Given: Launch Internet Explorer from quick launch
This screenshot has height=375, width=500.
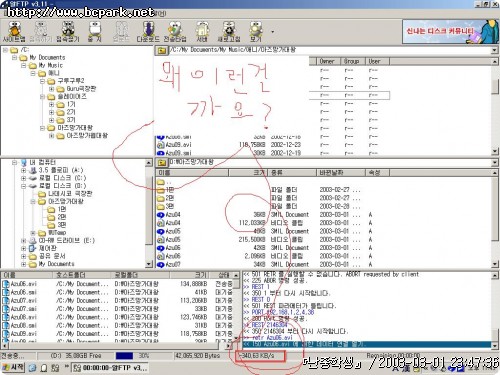Looking at the screenshot, I should pyautogui.click(x=32, y=368).
